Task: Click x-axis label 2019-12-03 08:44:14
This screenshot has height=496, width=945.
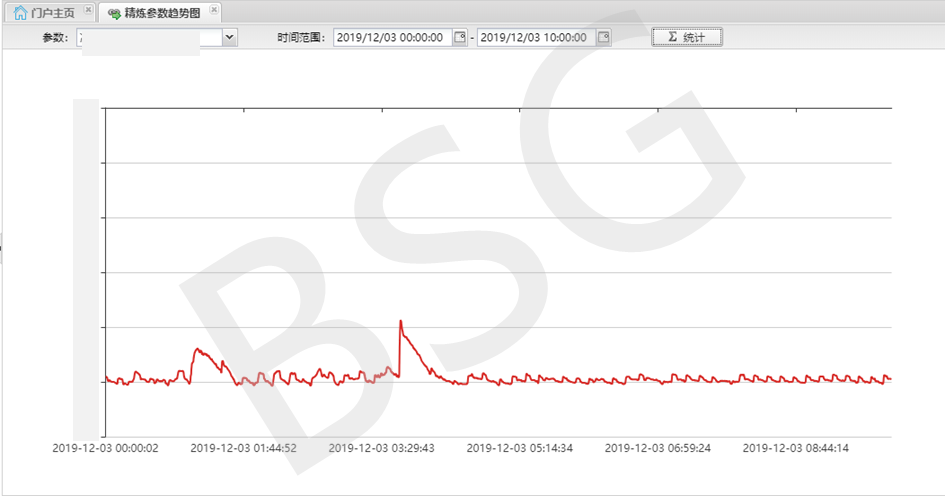Action: [796, 448]
